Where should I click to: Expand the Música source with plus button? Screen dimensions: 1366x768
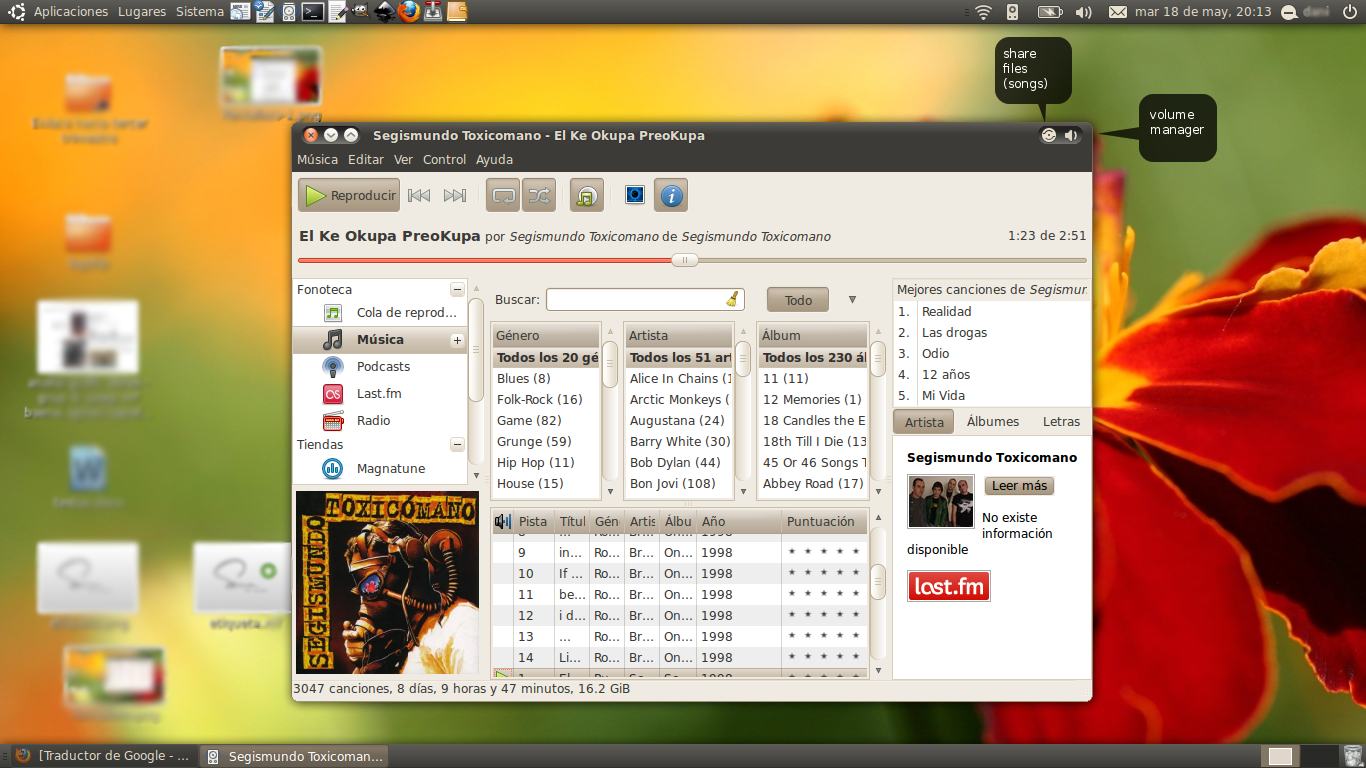[457, 341]
